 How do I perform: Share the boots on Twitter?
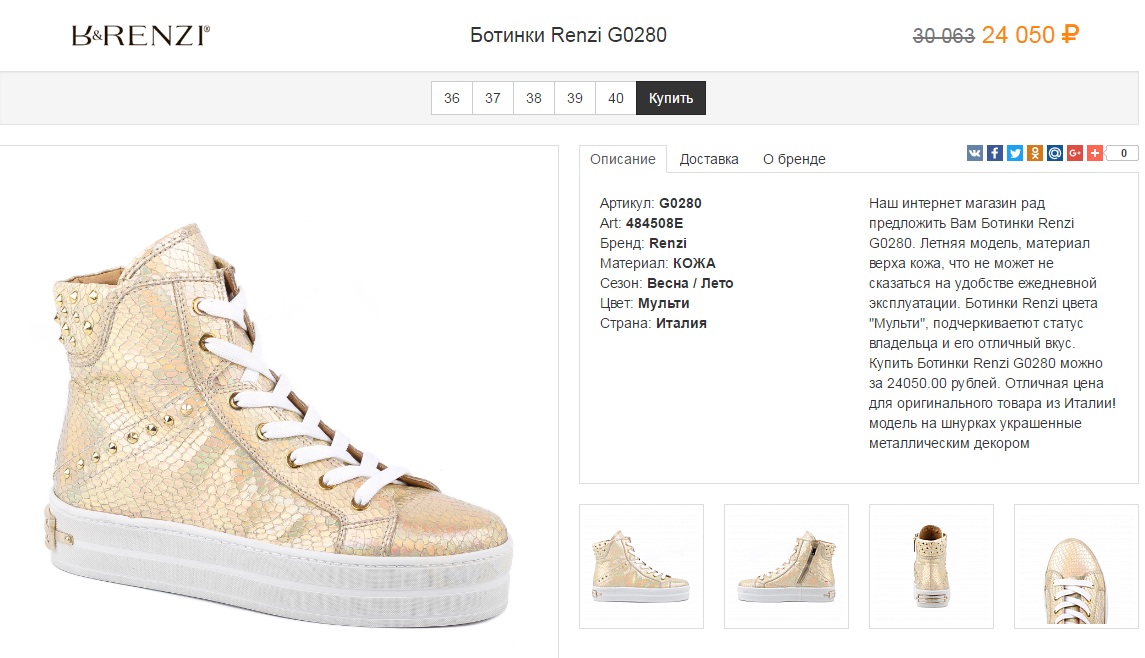pyautogui.click(x=1015, y=153)
